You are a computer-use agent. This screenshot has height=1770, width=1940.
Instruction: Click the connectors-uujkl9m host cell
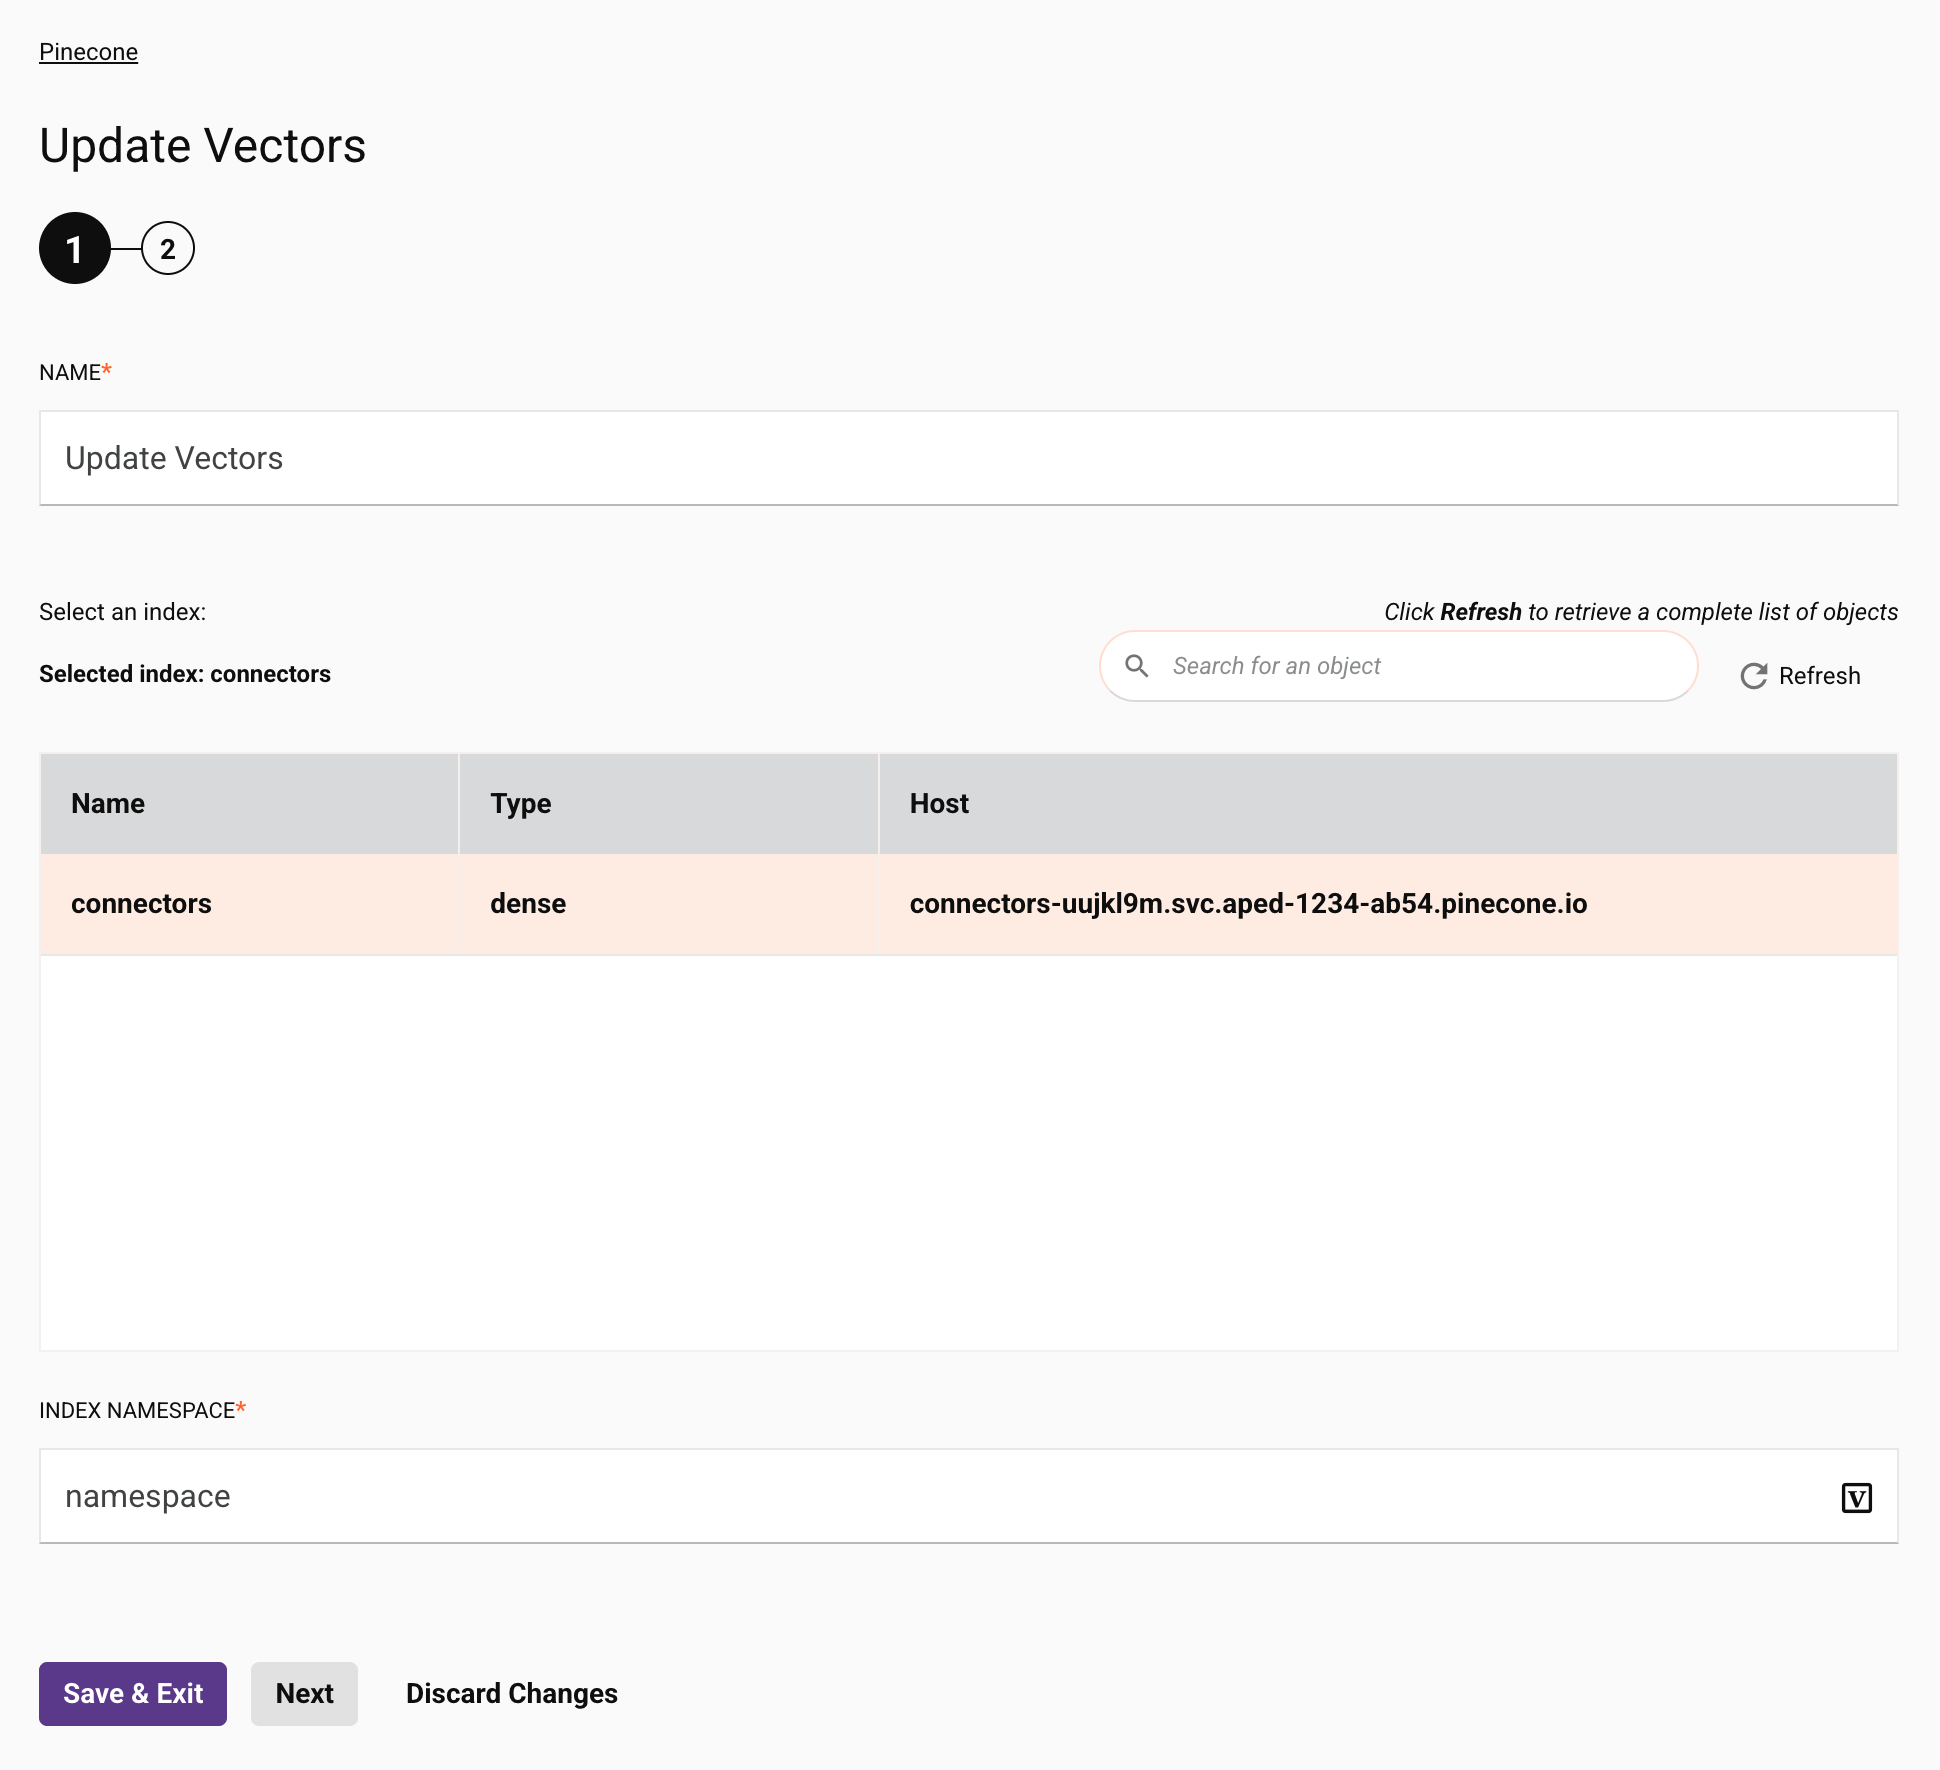click(1388, 904)
